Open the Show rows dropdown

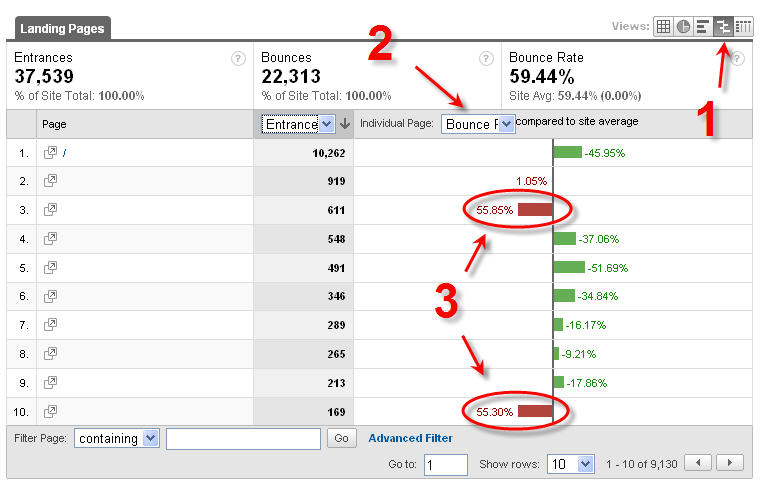tap(570, 464)
